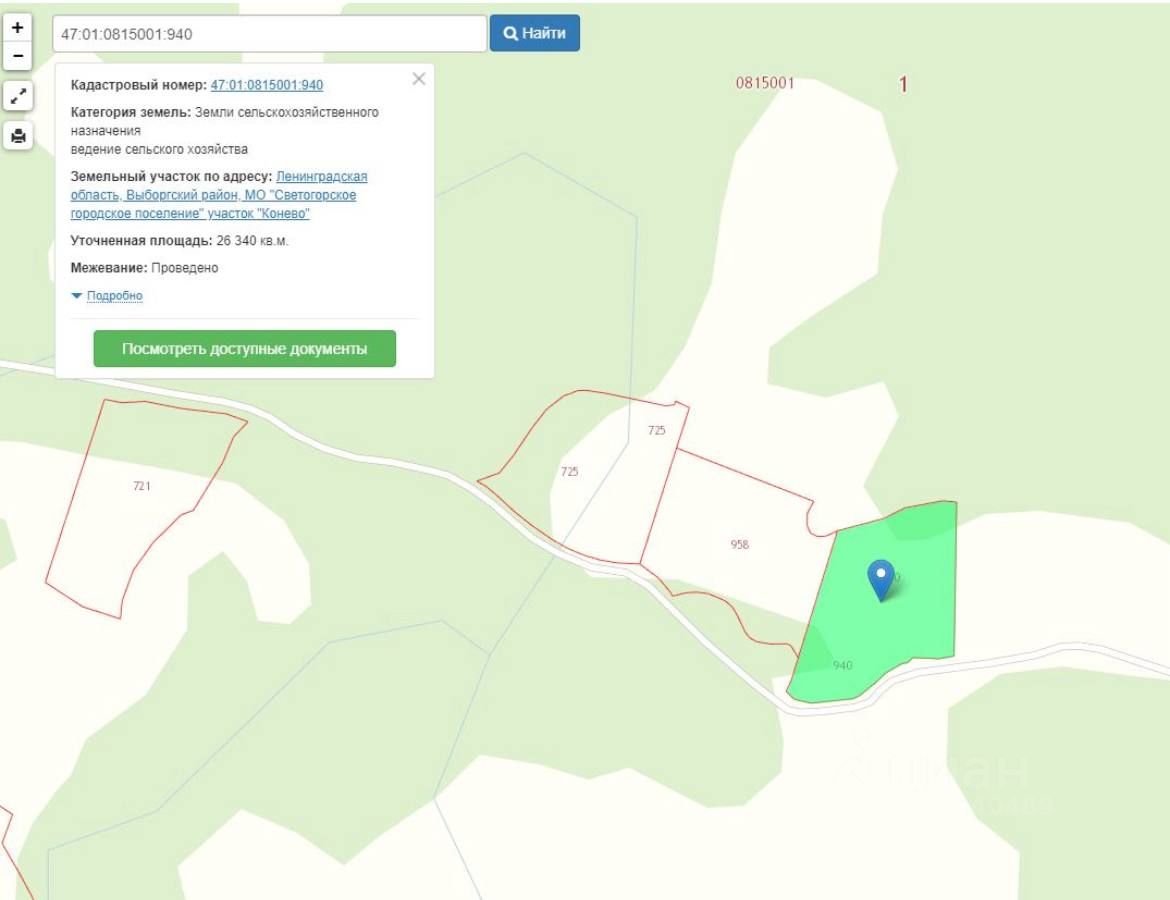Viewport: 1170px width, 900px height.
Task: Click the Подробно disclosure triangle
Action: (76, 296)
